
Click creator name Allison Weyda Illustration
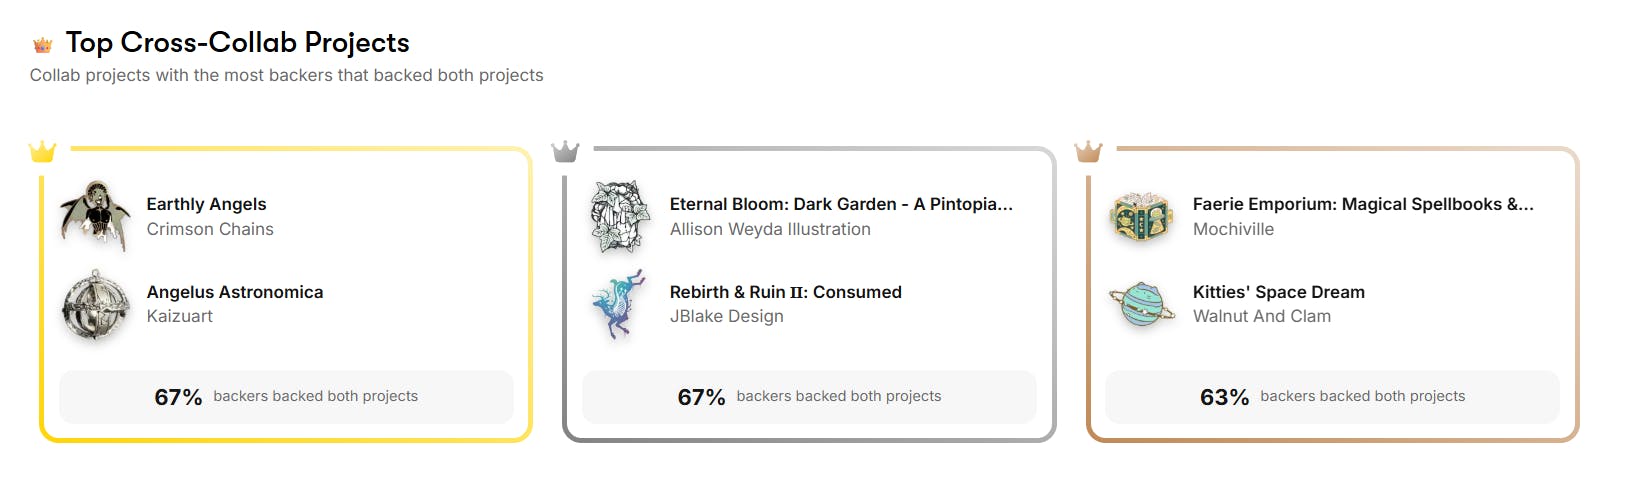point(770,229)
